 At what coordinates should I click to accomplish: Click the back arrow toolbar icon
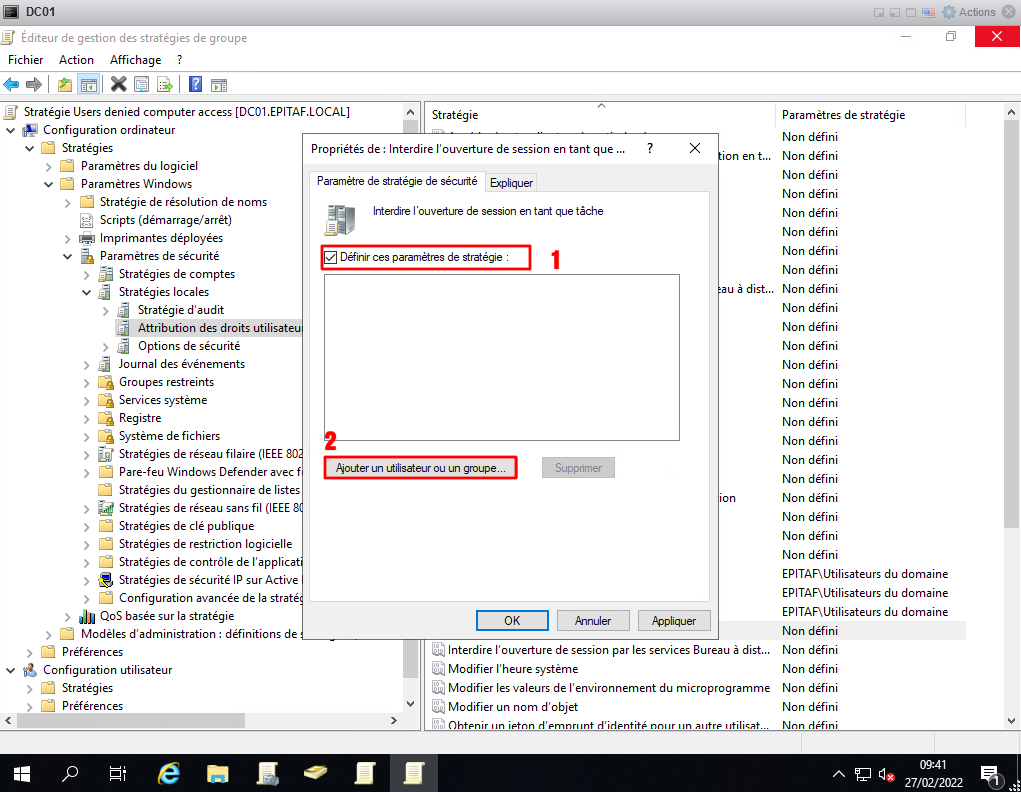tap(12, 84)
